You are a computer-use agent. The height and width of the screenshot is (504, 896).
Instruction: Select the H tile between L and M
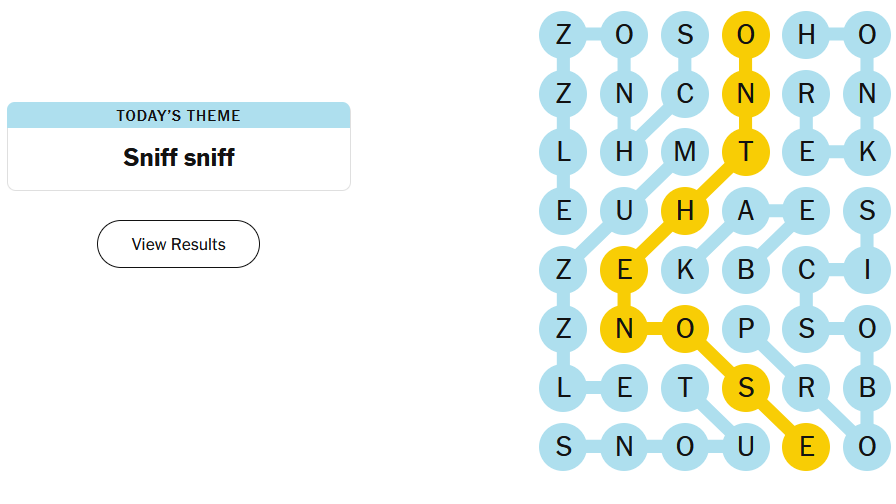(x=624, y=152)
